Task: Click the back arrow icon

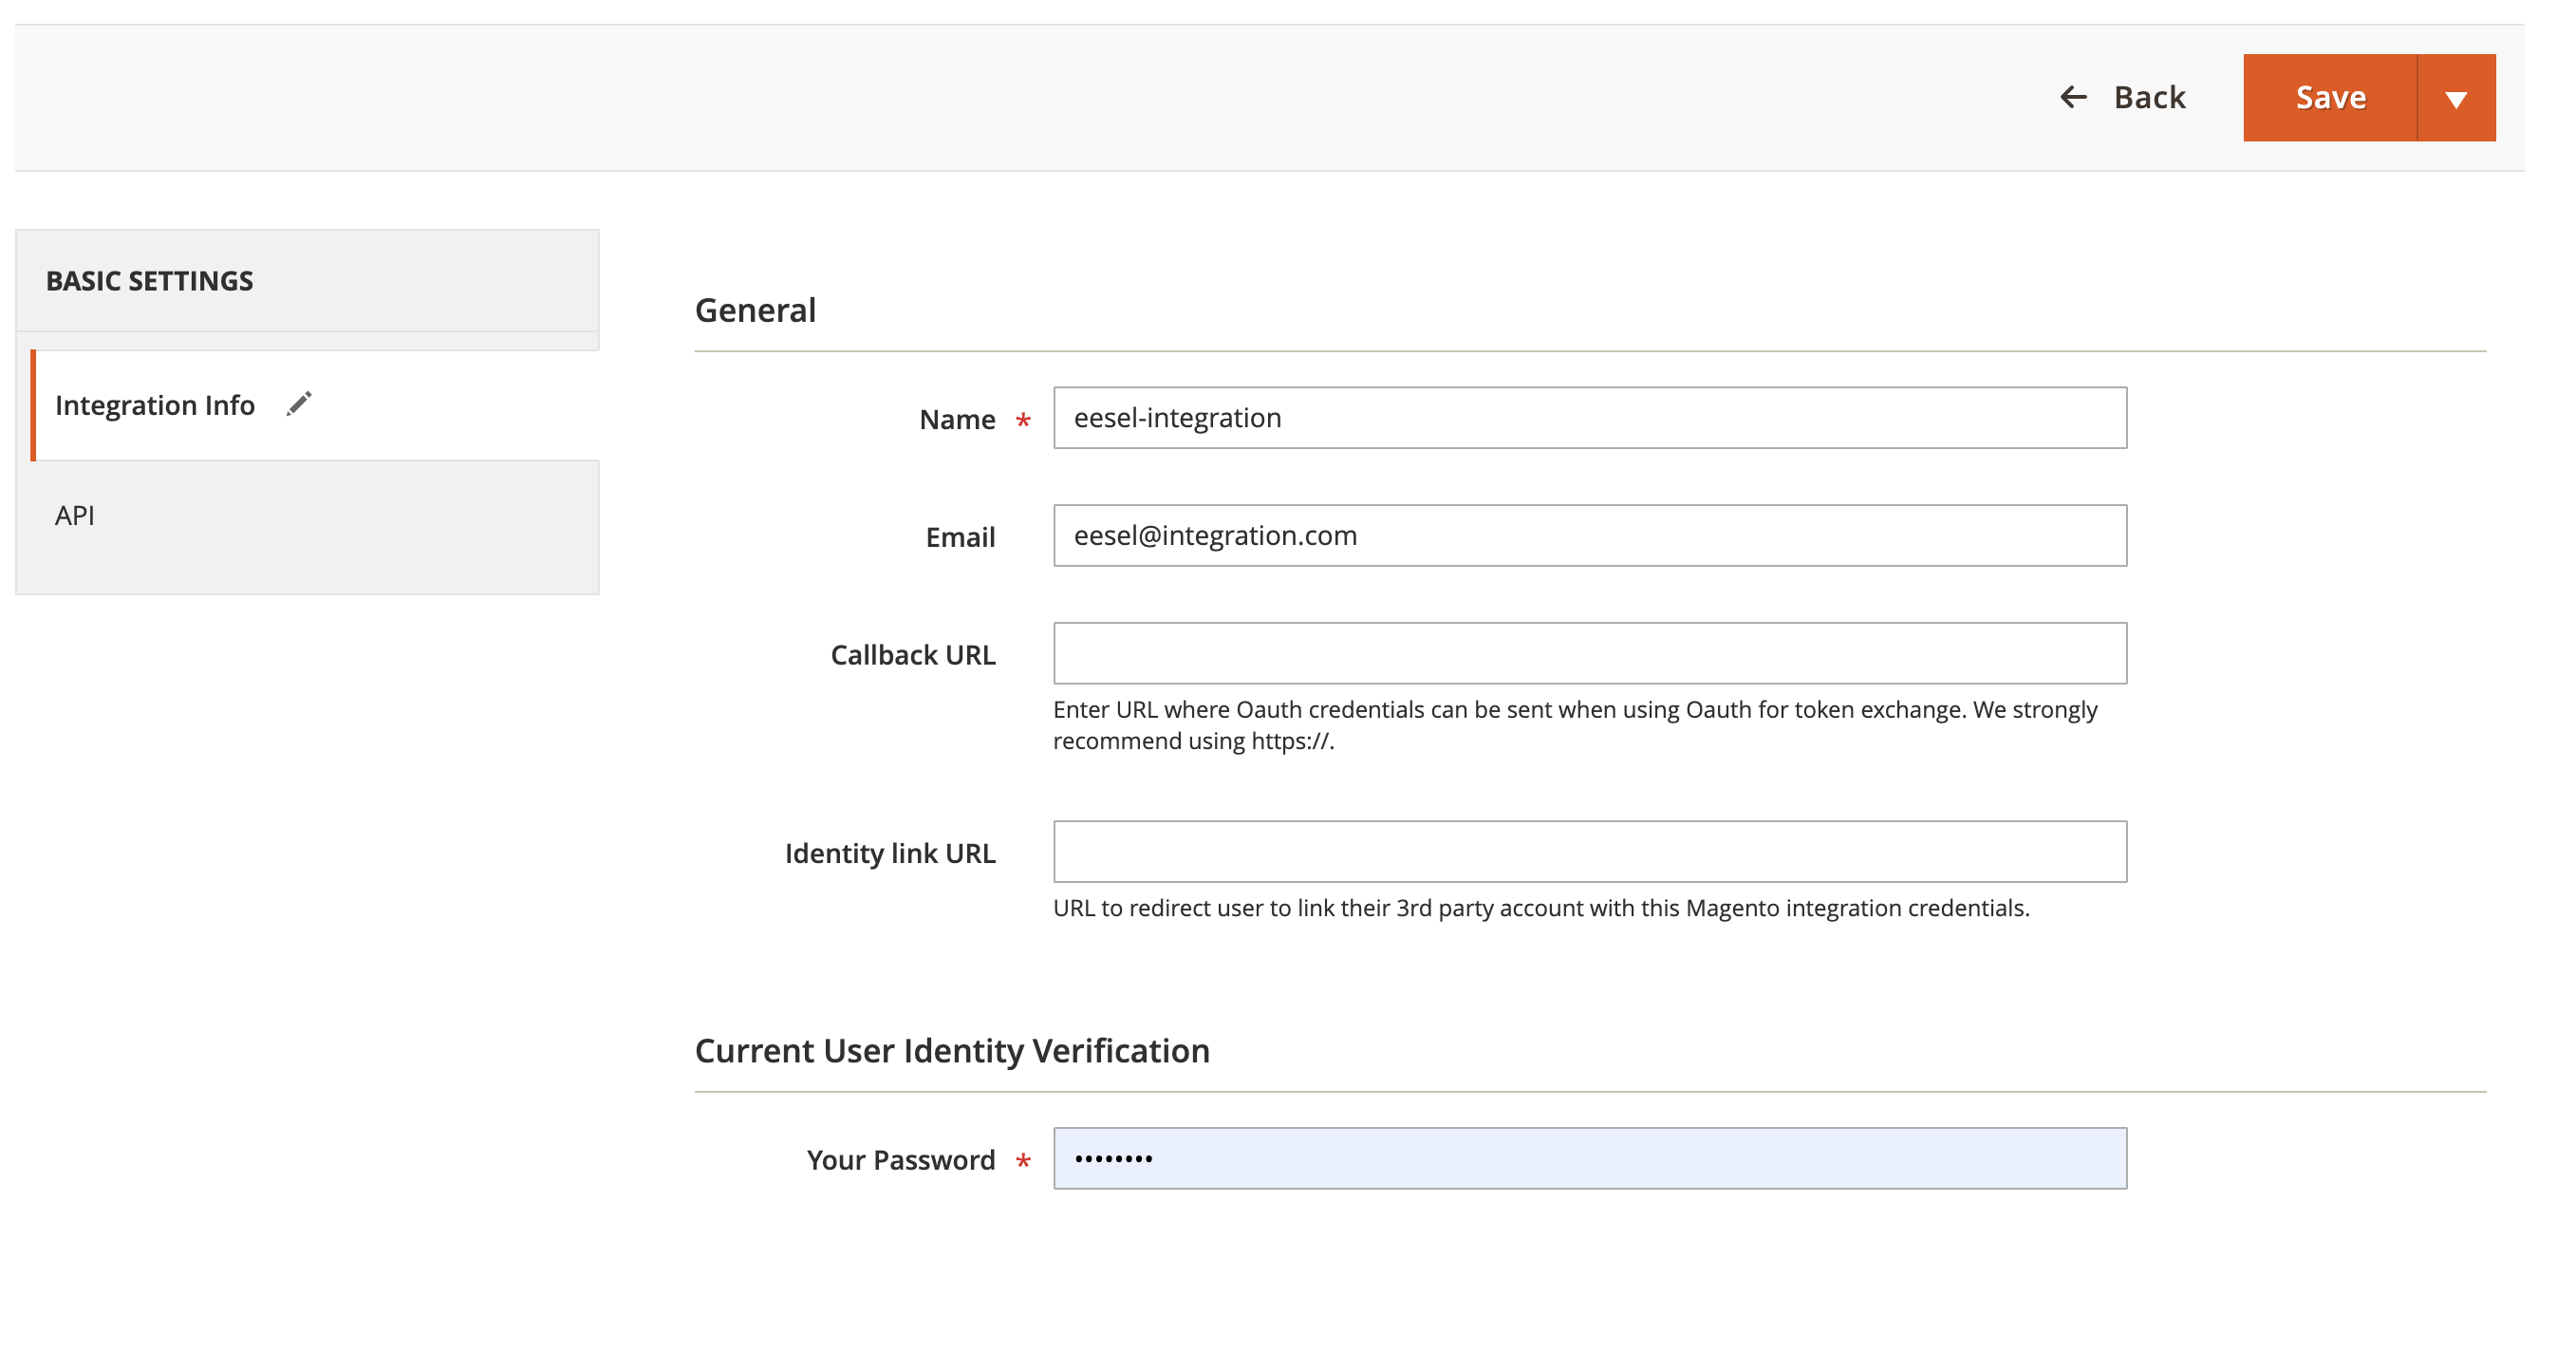Action: [2073, 97]
